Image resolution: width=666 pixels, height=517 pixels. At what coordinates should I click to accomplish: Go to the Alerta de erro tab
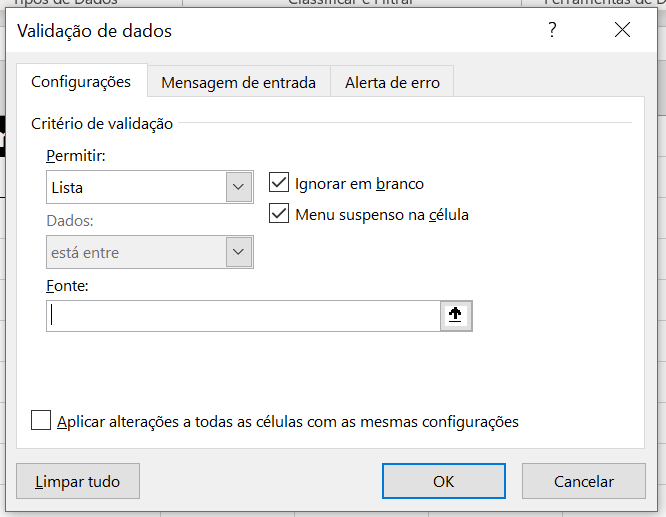392,83
